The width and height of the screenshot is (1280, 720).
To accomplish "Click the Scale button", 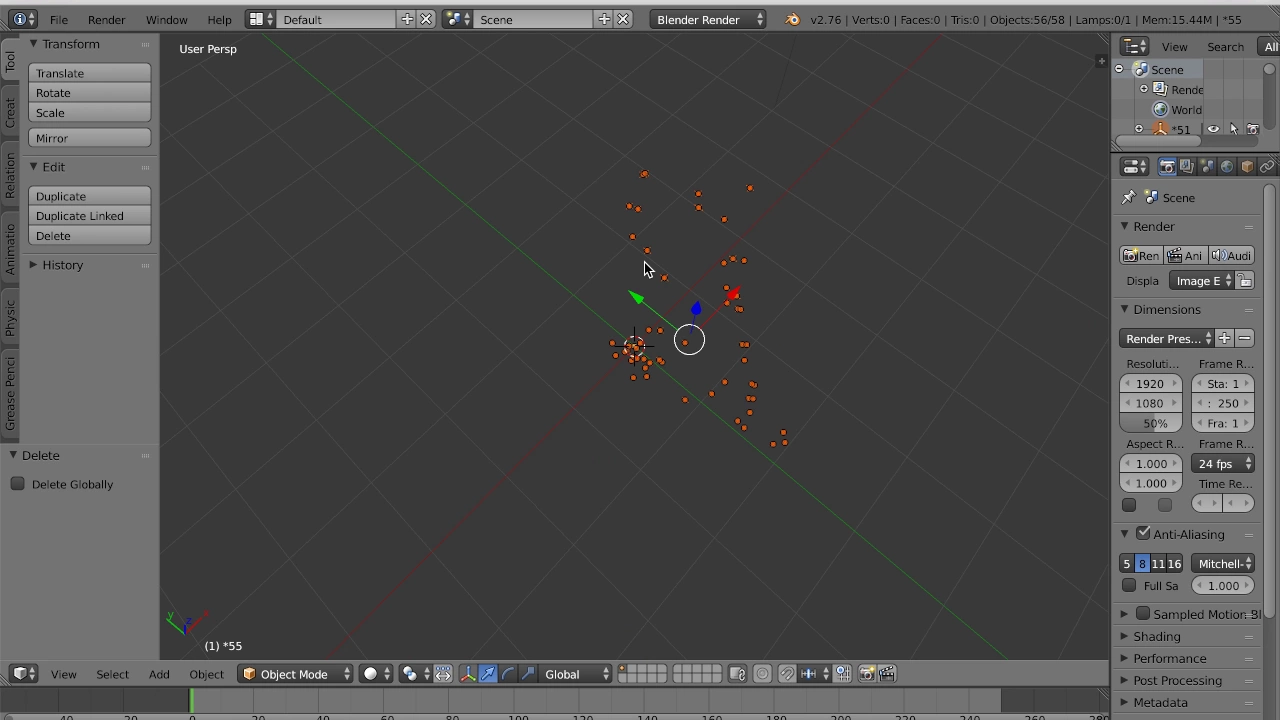I will [x=90, y=113].
